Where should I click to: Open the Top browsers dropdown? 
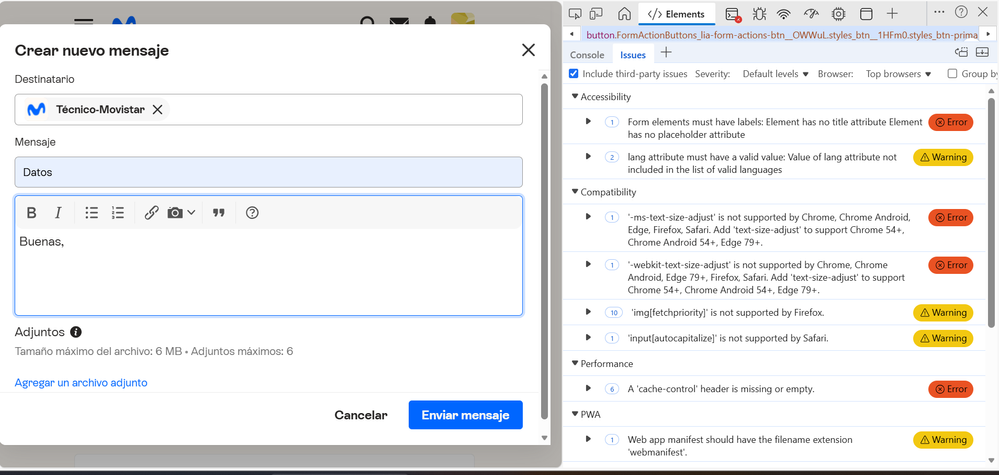[x=898, y=74]
